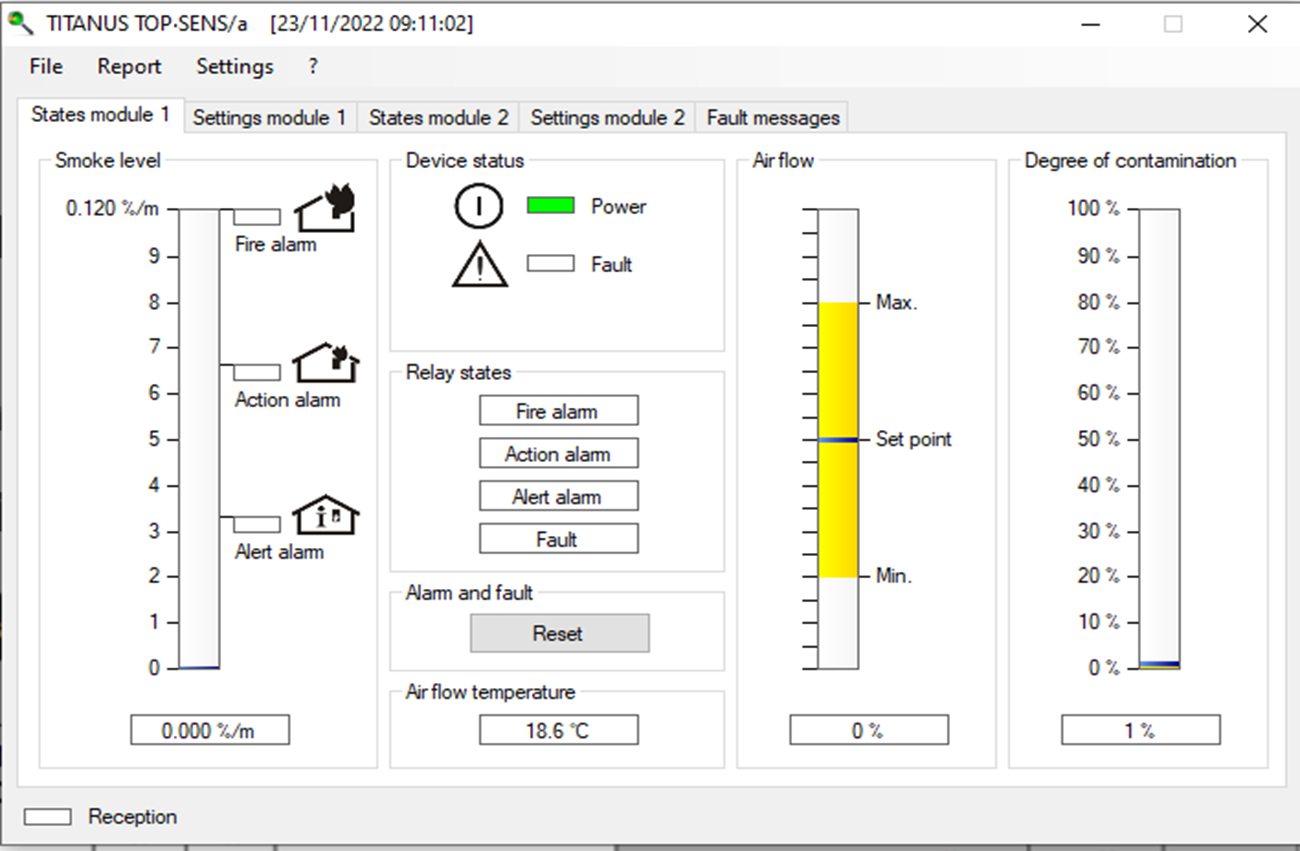The width and height of the screenshot is (1300, 851).
Task: Click the Reception label in the status bar
Action: [x=132, y=817]
